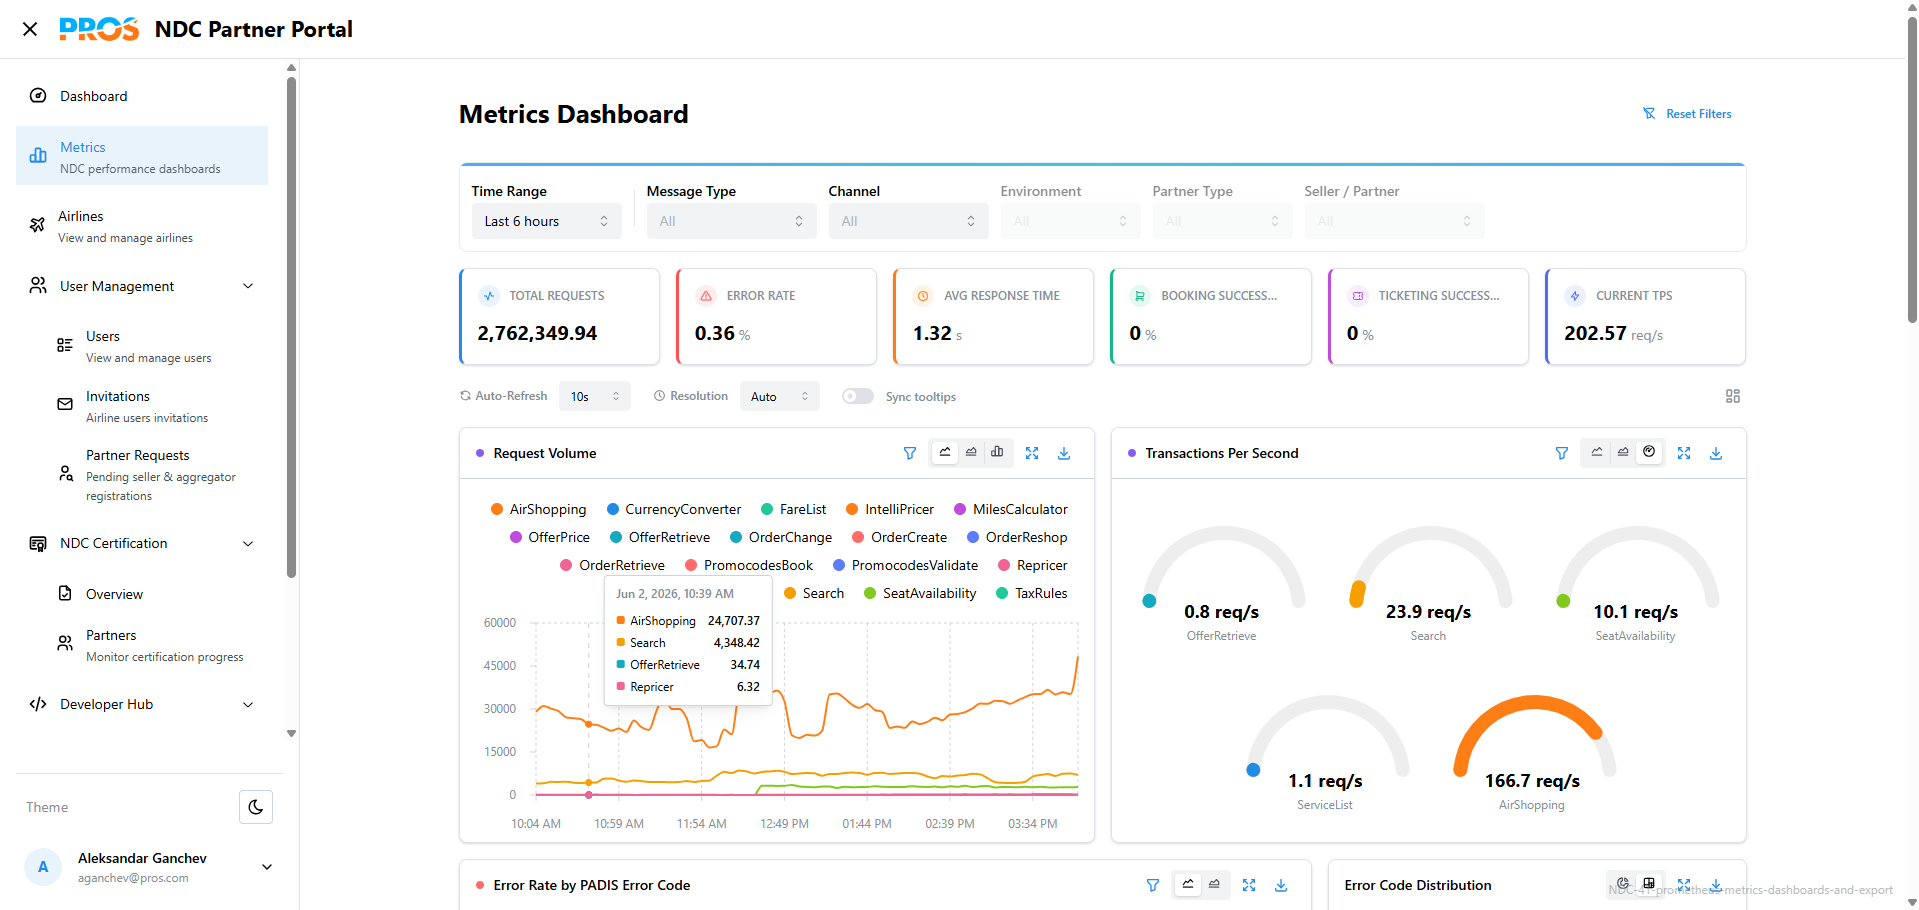The height and width of the screenshot is (910, 1919).
Task: Click the Request Volume filter icon
Action: click(910, 453)
